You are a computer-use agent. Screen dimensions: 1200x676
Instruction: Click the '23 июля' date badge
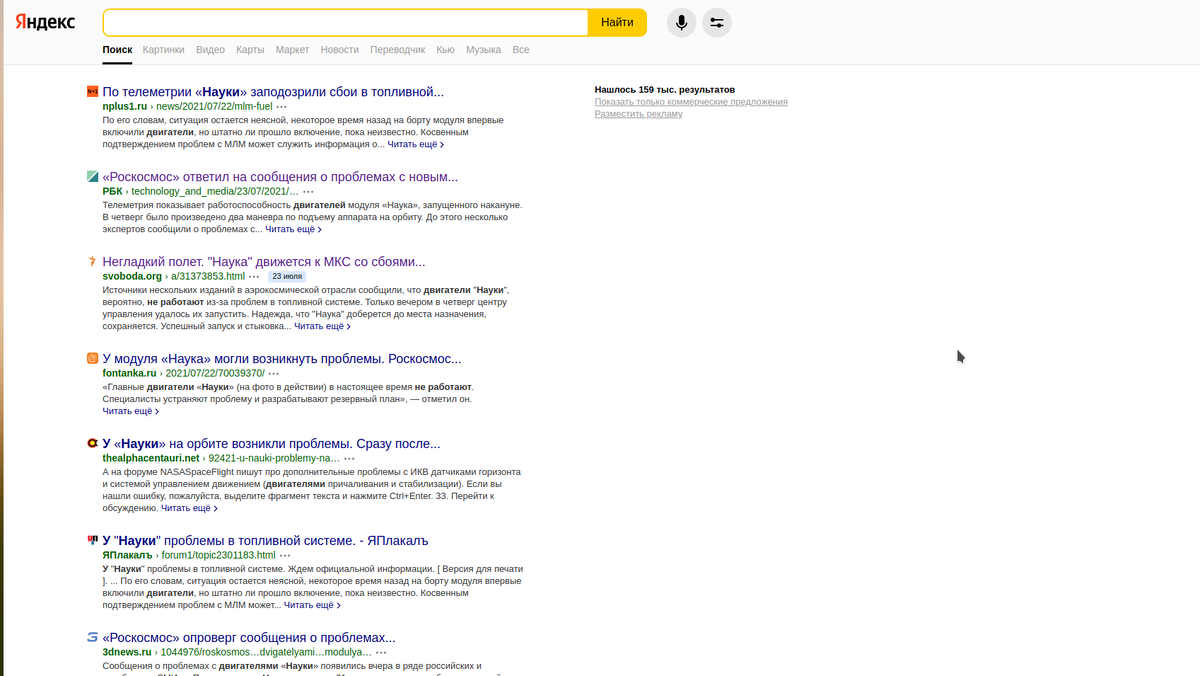[287, 276]
